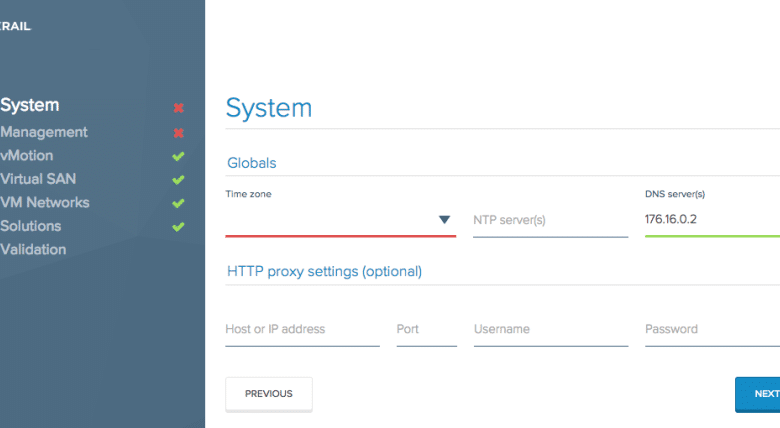
Task: Navigate to VM Networks section
Action: point(45,202)
